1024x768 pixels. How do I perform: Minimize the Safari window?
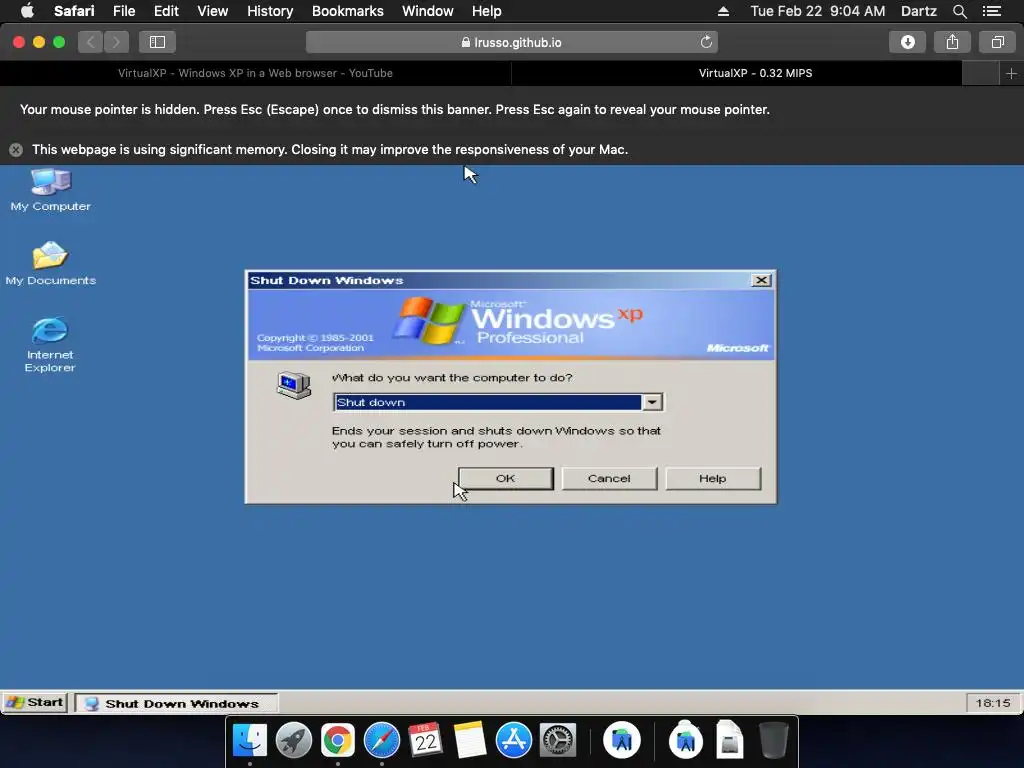(39, 42)
